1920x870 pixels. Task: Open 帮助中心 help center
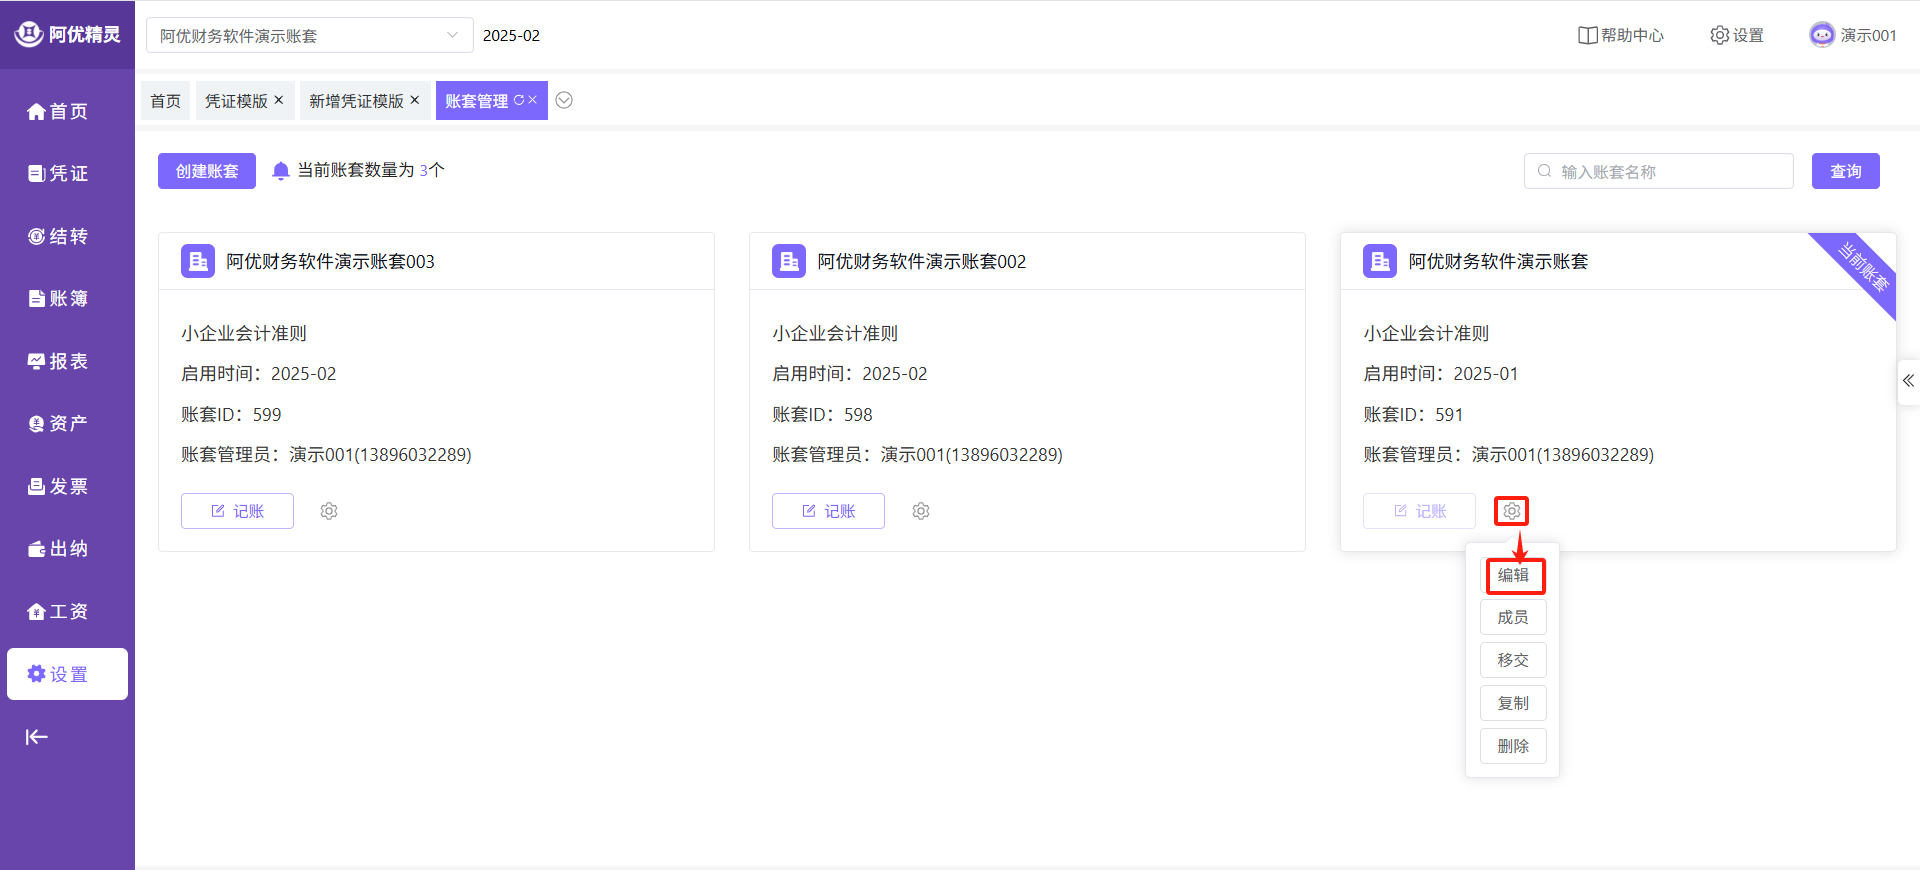click(x=1621, y=35)
